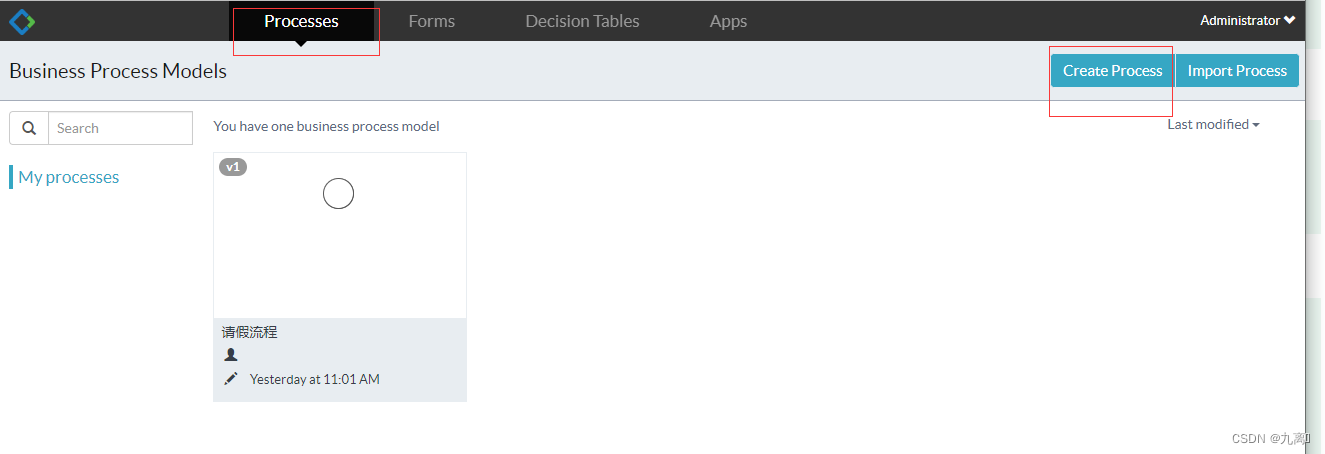Open the Decision Tables tab

click(582, 21)
